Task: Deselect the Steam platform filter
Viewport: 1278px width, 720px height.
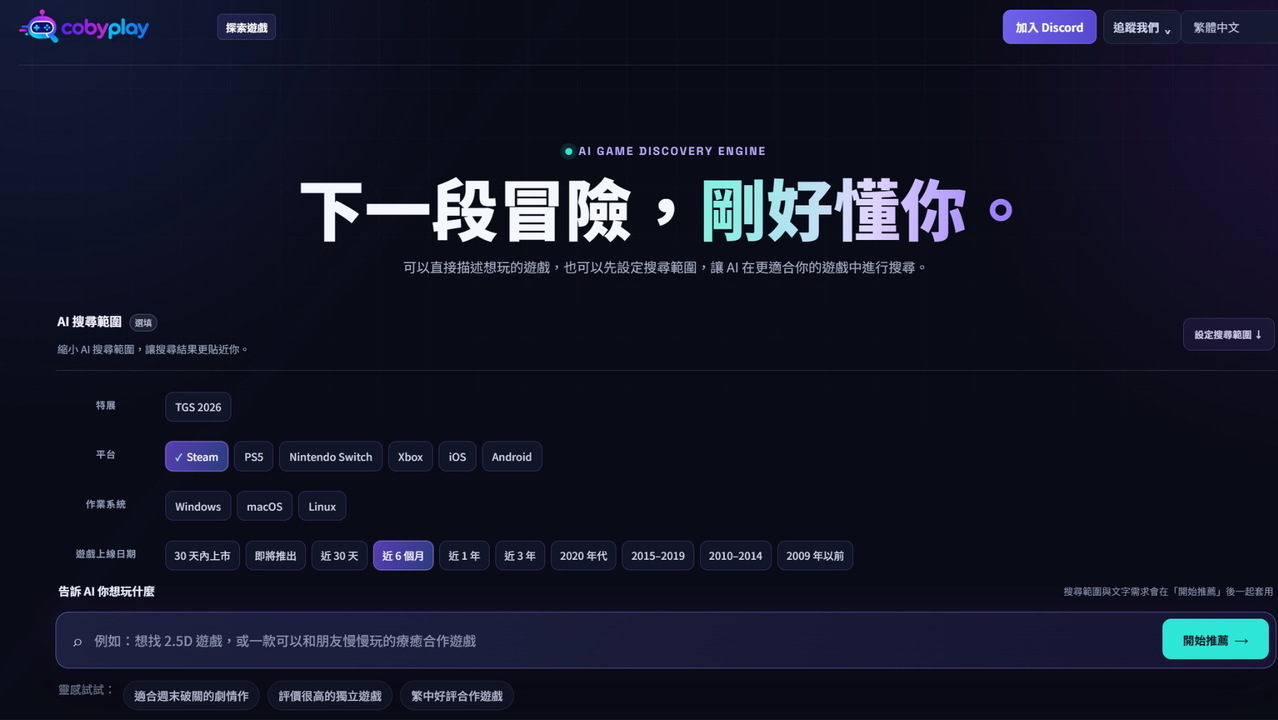Action: tap(196, 456)
